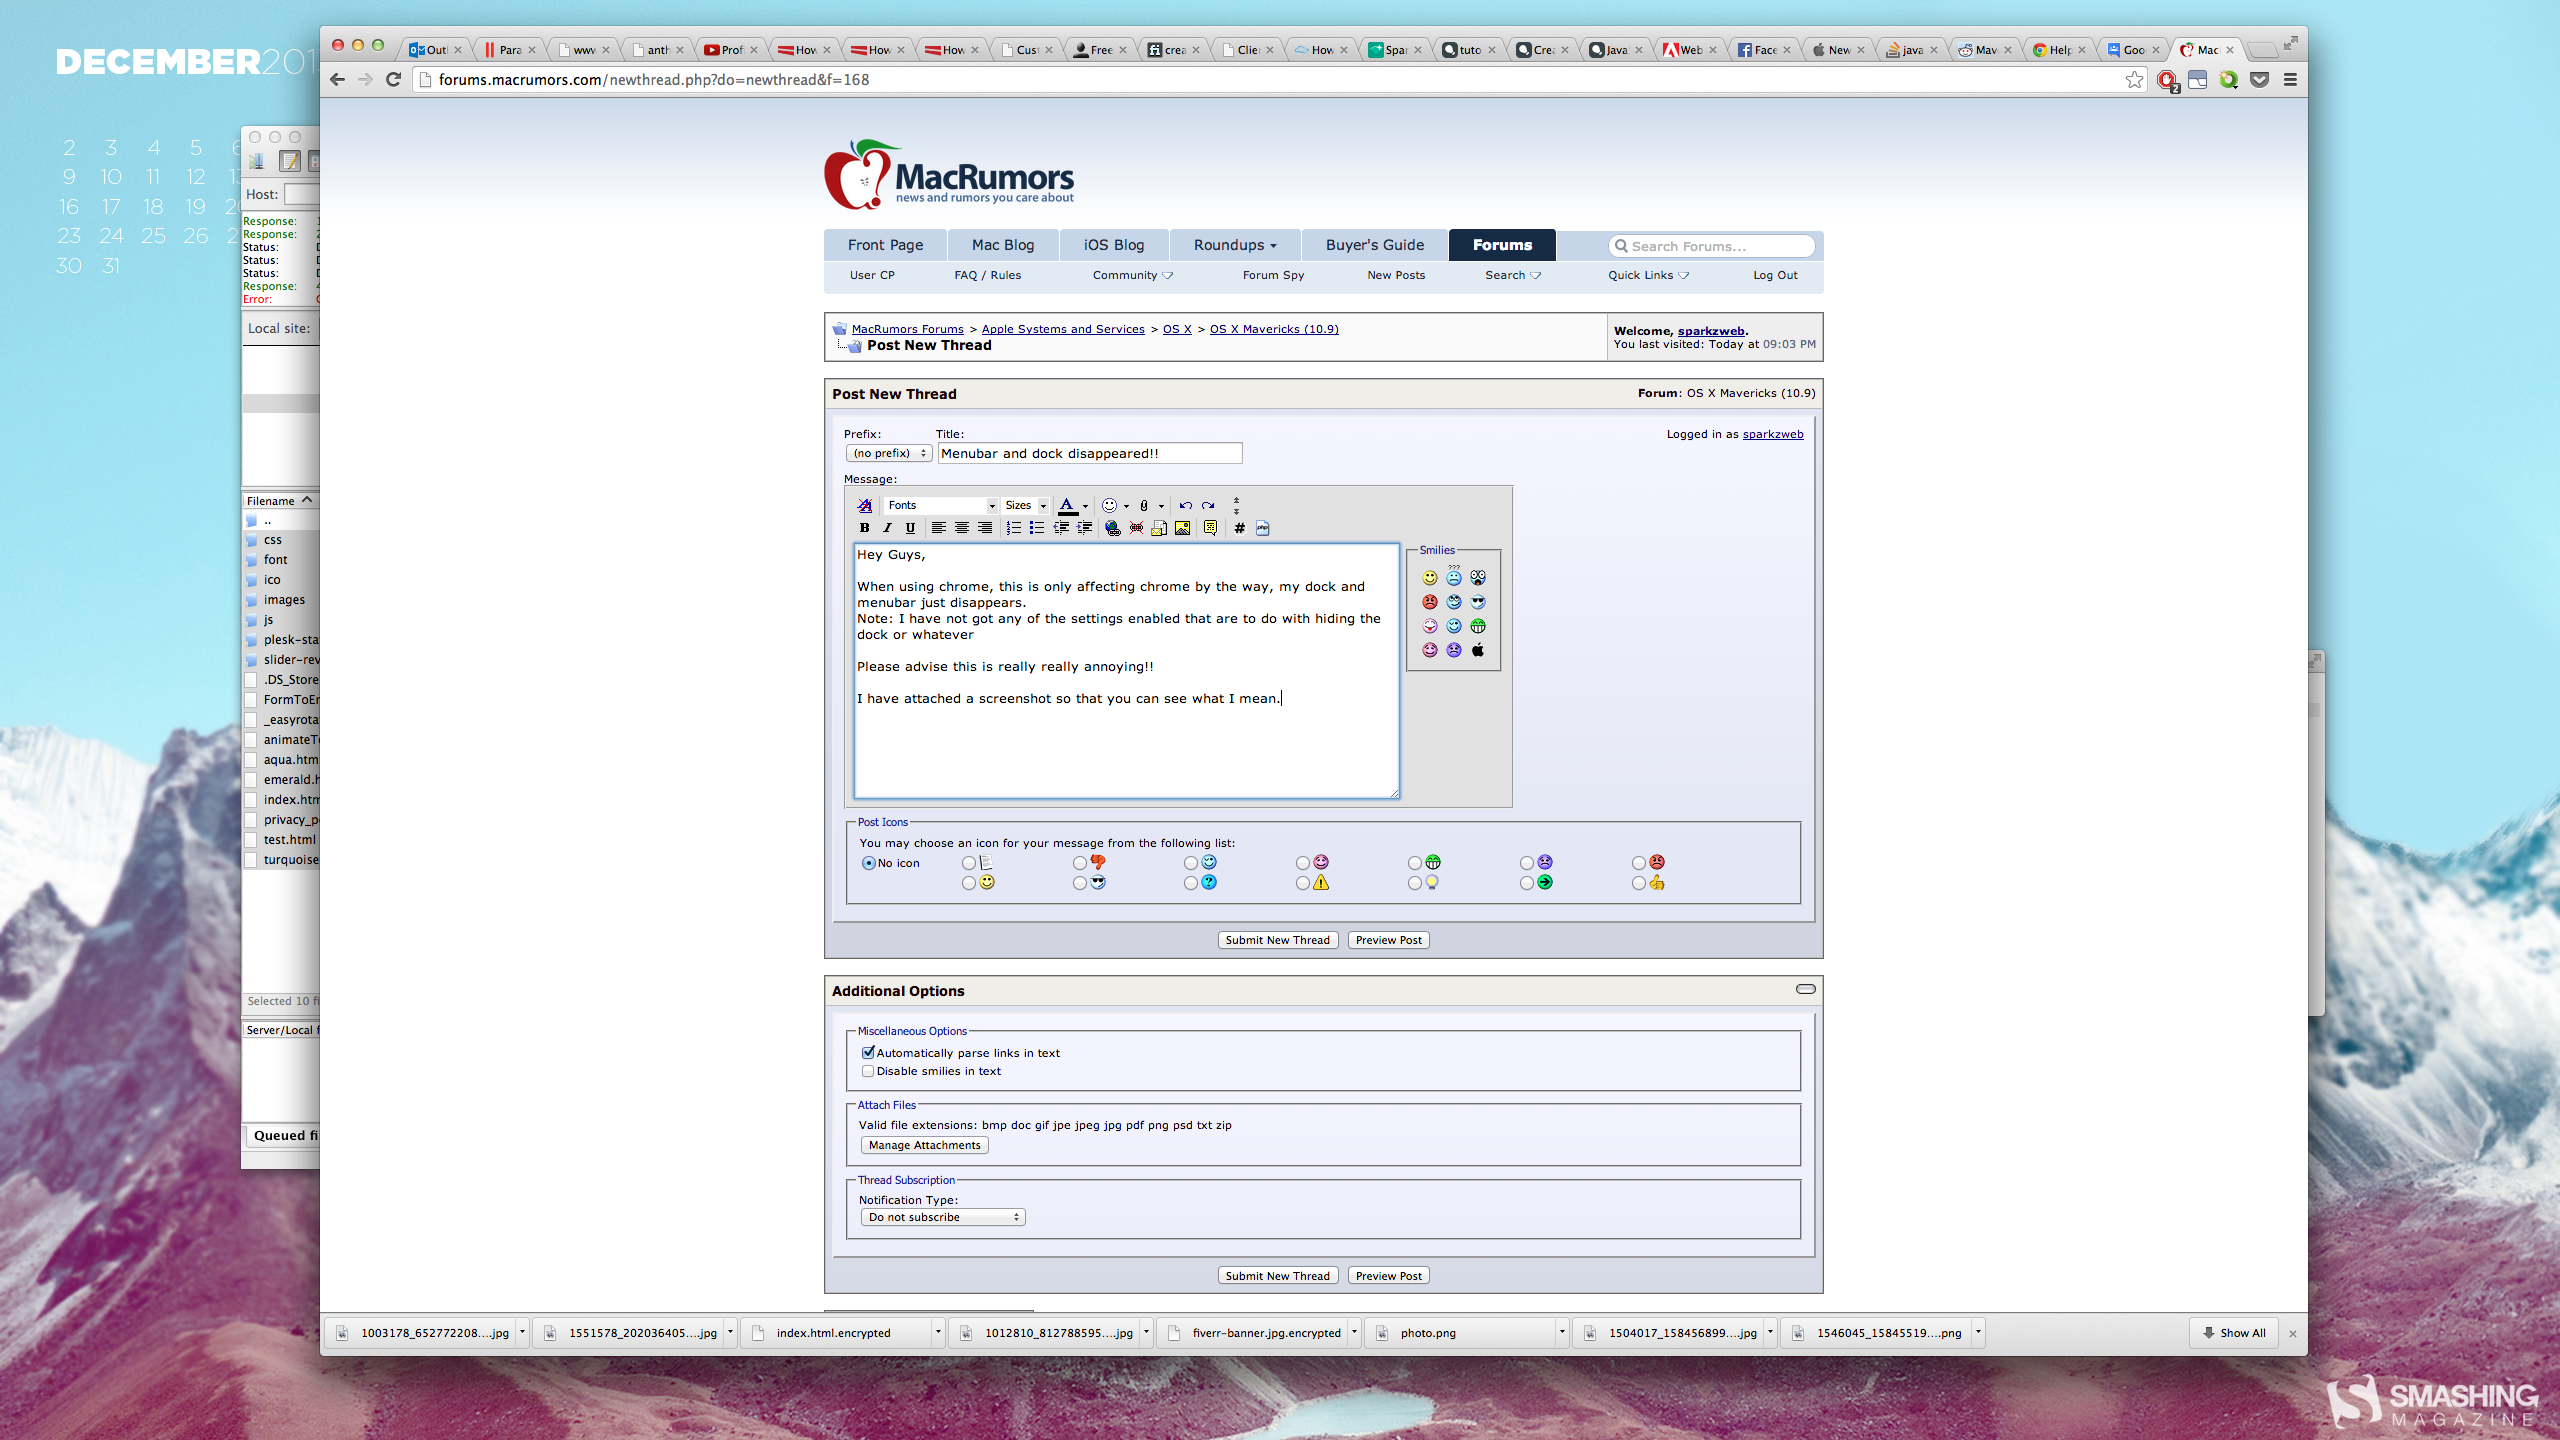
Task: Check Disable smilies in text
Action: 868,1071
